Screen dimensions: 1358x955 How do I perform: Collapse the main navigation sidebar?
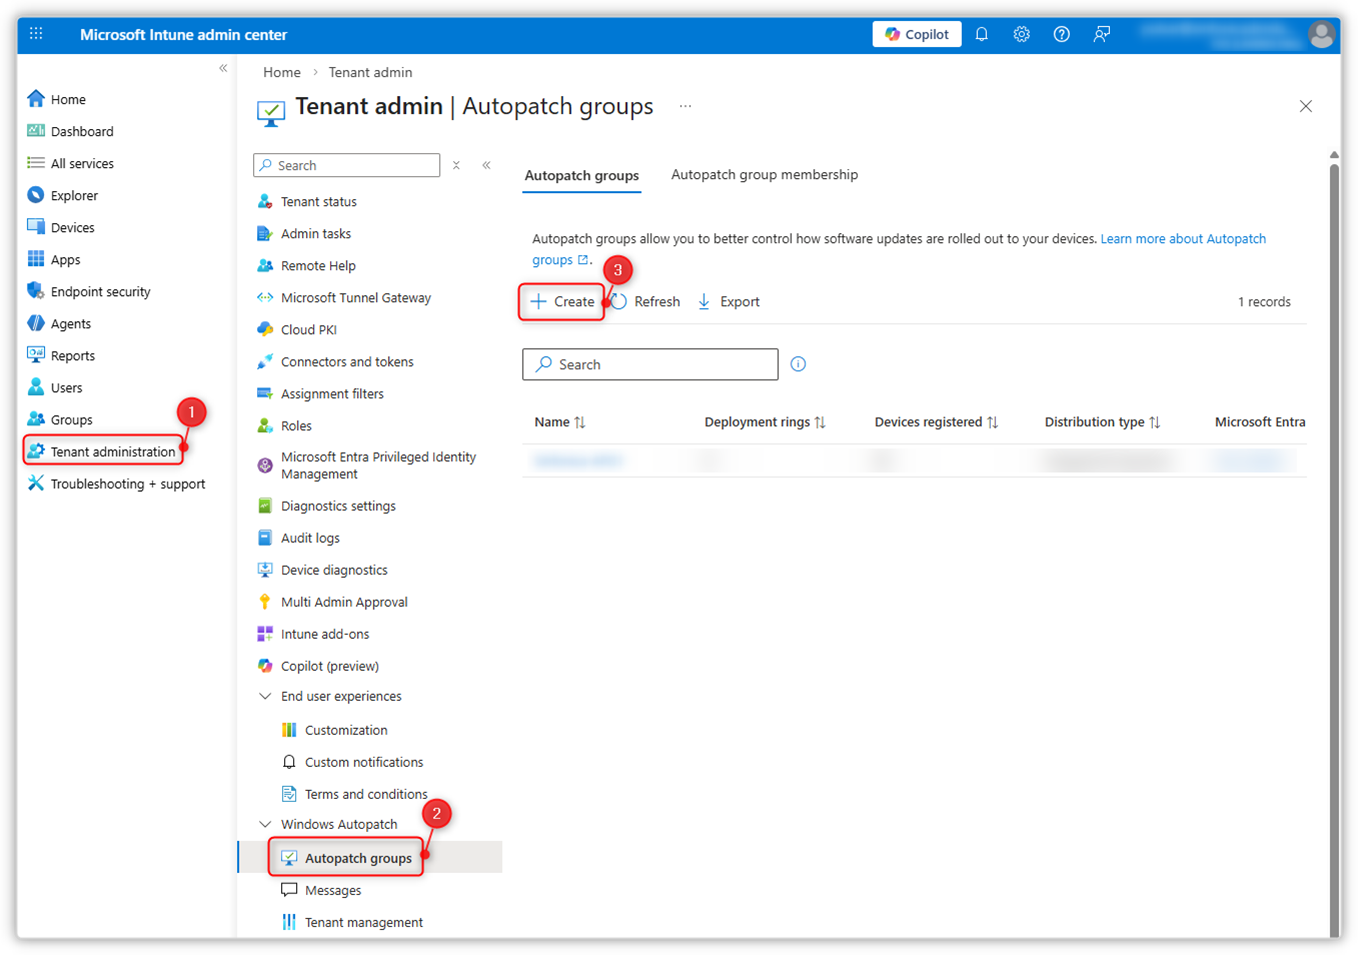(x=223, y=68)
